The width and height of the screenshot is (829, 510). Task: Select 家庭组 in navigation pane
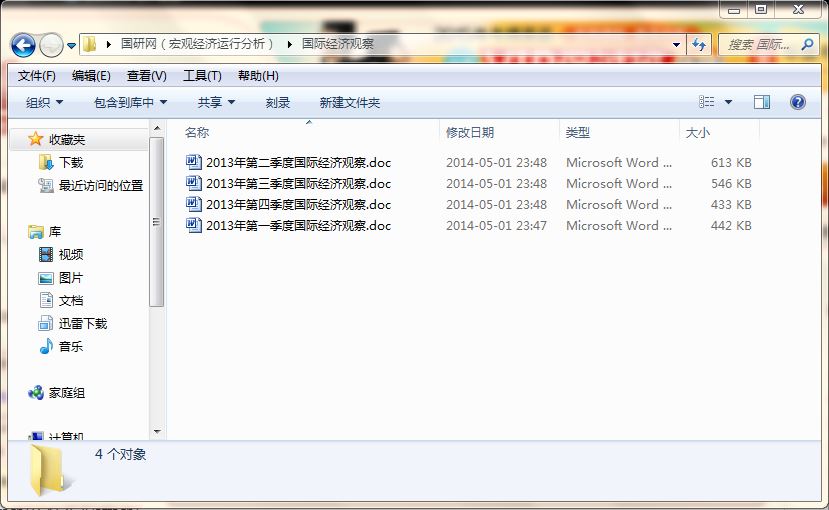(x=67, y=393)
